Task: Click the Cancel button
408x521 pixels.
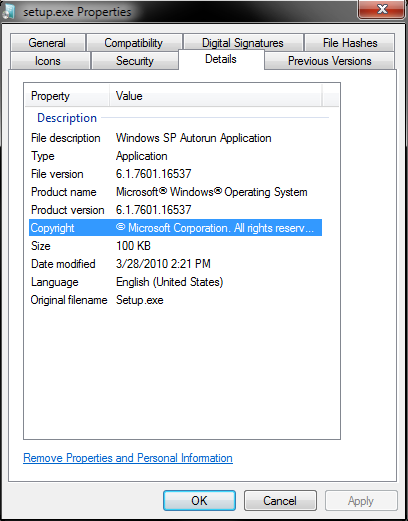Action: pos(280,500)
